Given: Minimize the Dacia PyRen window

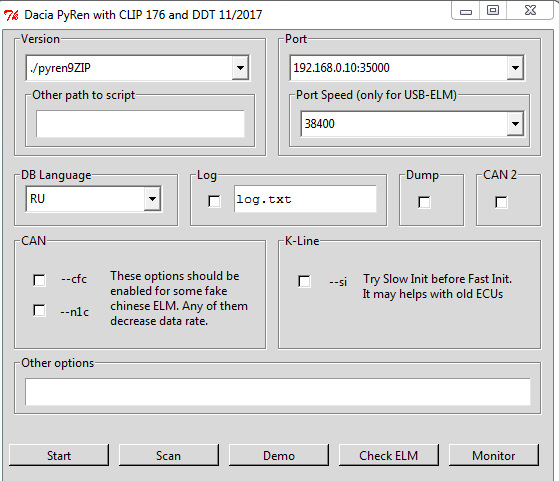Looking at the screenshot, I should click(466, 11).
